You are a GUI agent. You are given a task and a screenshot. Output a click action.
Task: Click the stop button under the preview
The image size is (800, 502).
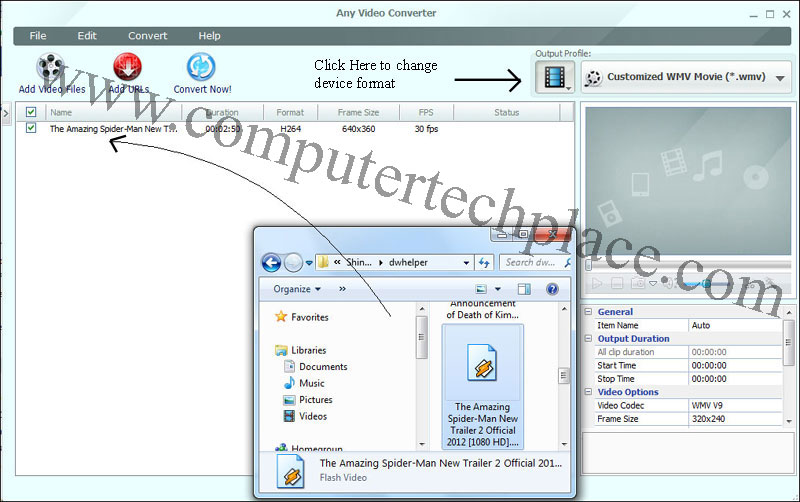pyautogui.click(x=617, y=283)
